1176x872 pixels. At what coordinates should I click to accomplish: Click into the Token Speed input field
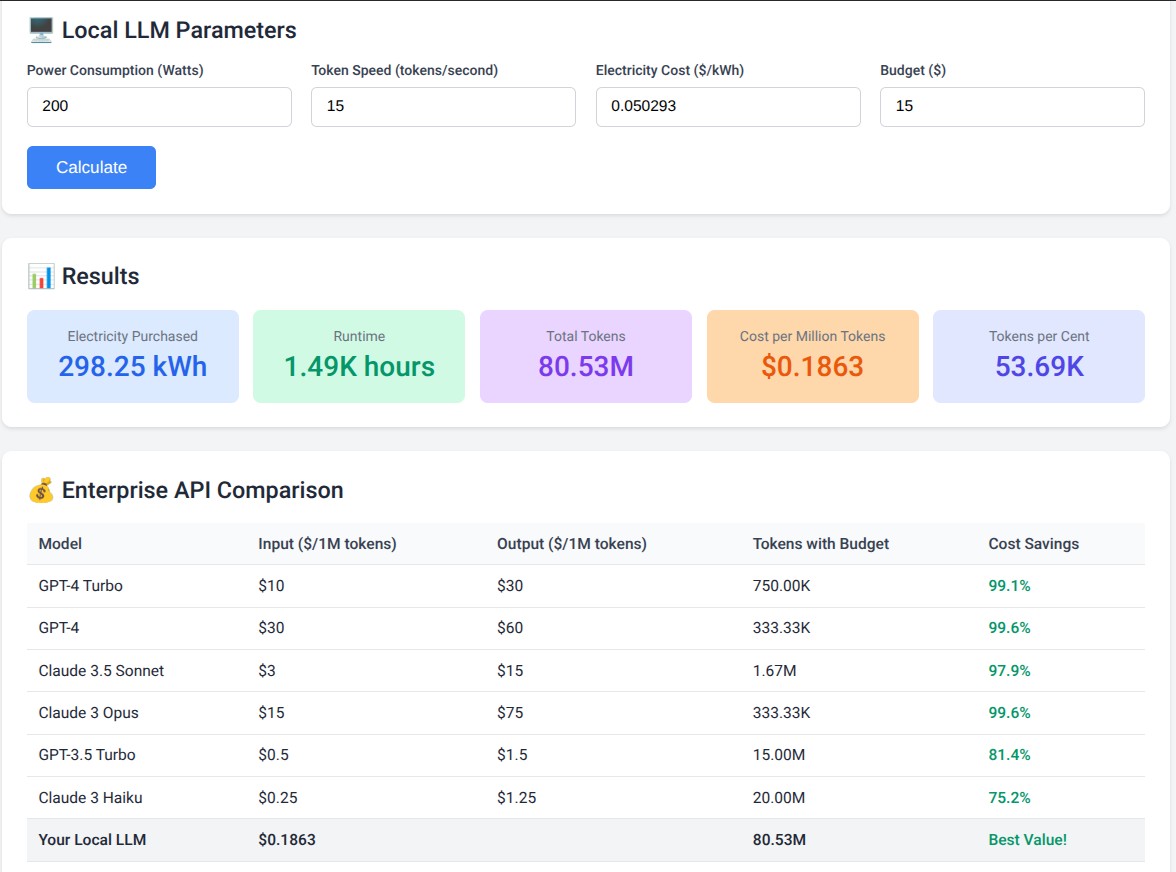(443, 106)
